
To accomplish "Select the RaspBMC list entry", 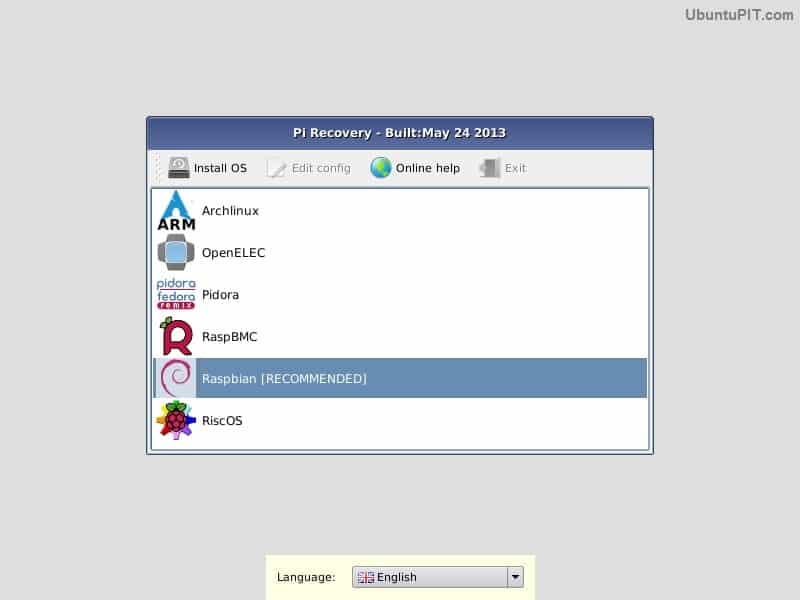I will coord(400,336).
